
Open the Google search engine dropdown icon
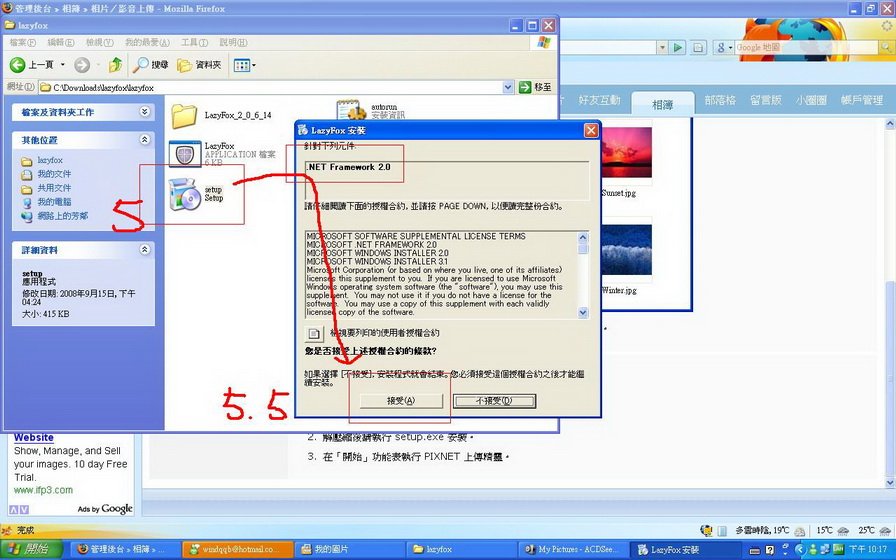coord(724,48)
